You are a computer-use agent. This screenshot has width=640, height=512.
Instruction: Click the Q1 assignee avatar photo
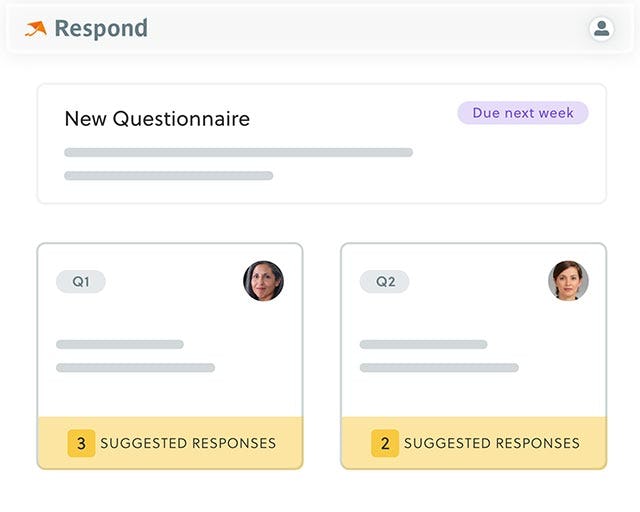pos(263,281)
